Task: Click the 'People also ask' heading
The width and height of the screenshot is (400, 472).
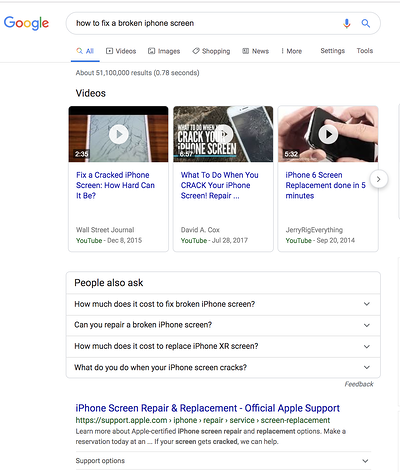Action: (109, 283)
